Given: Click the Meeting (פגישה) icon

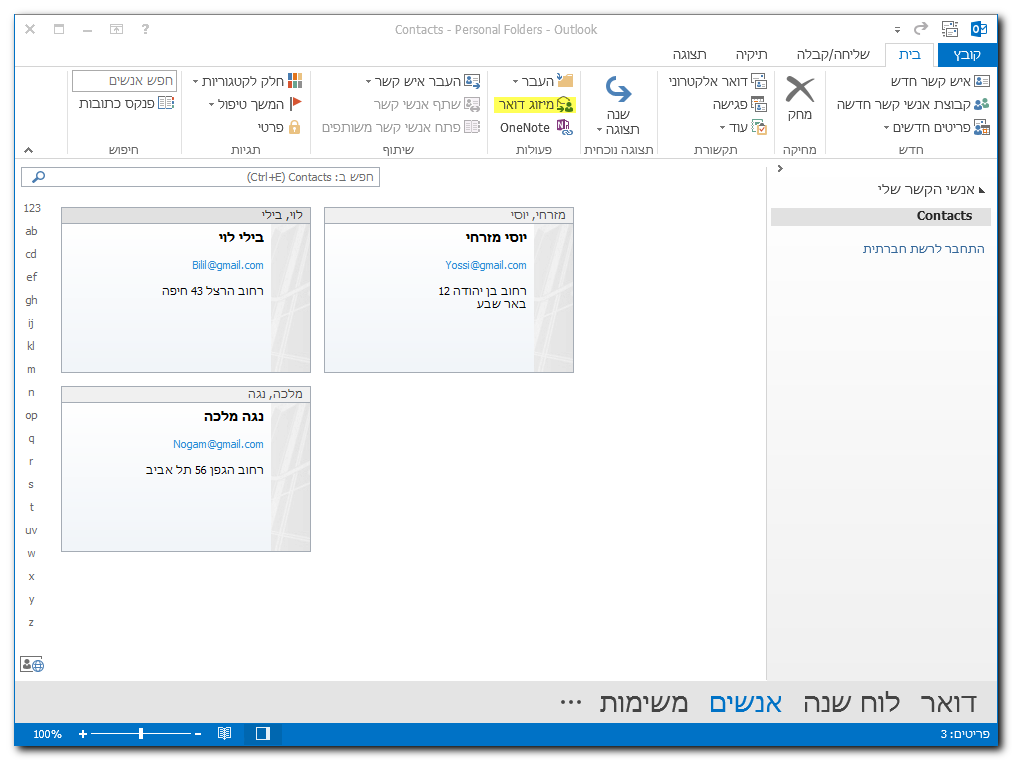Looking at the screenshot, I should tap(758, 104).
